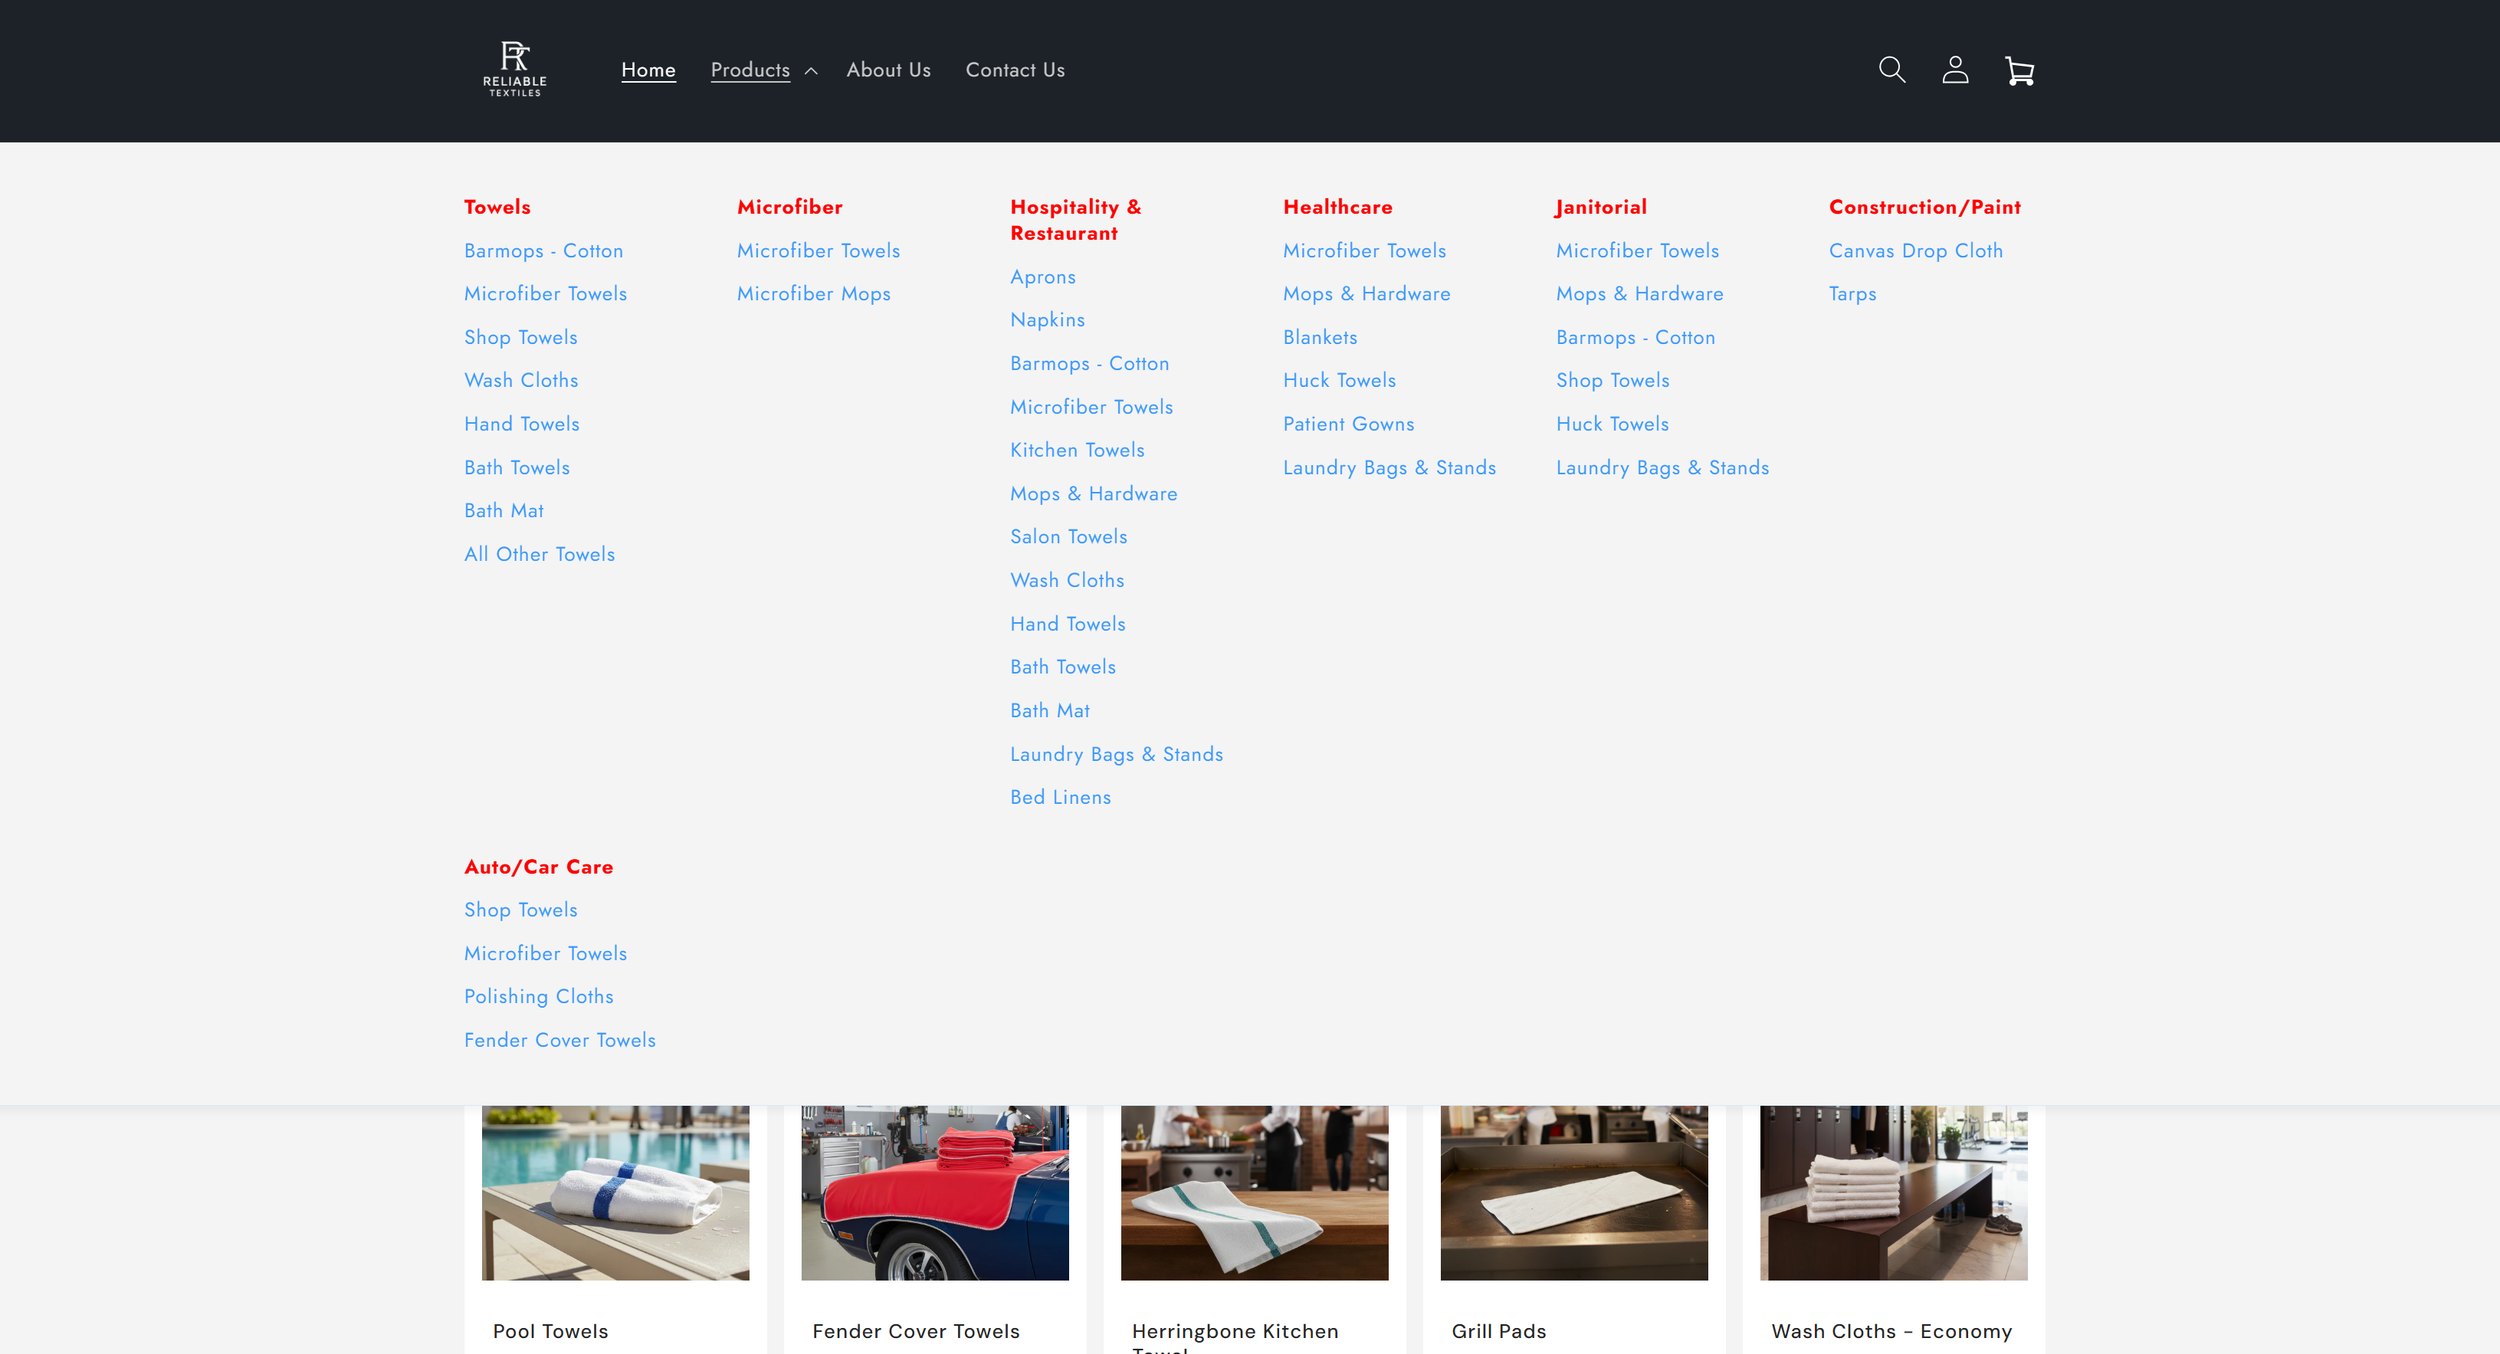This screenshot has width=2500, height=1354.
Task: Select the Towels category heading
Action: tap(497, 207)
